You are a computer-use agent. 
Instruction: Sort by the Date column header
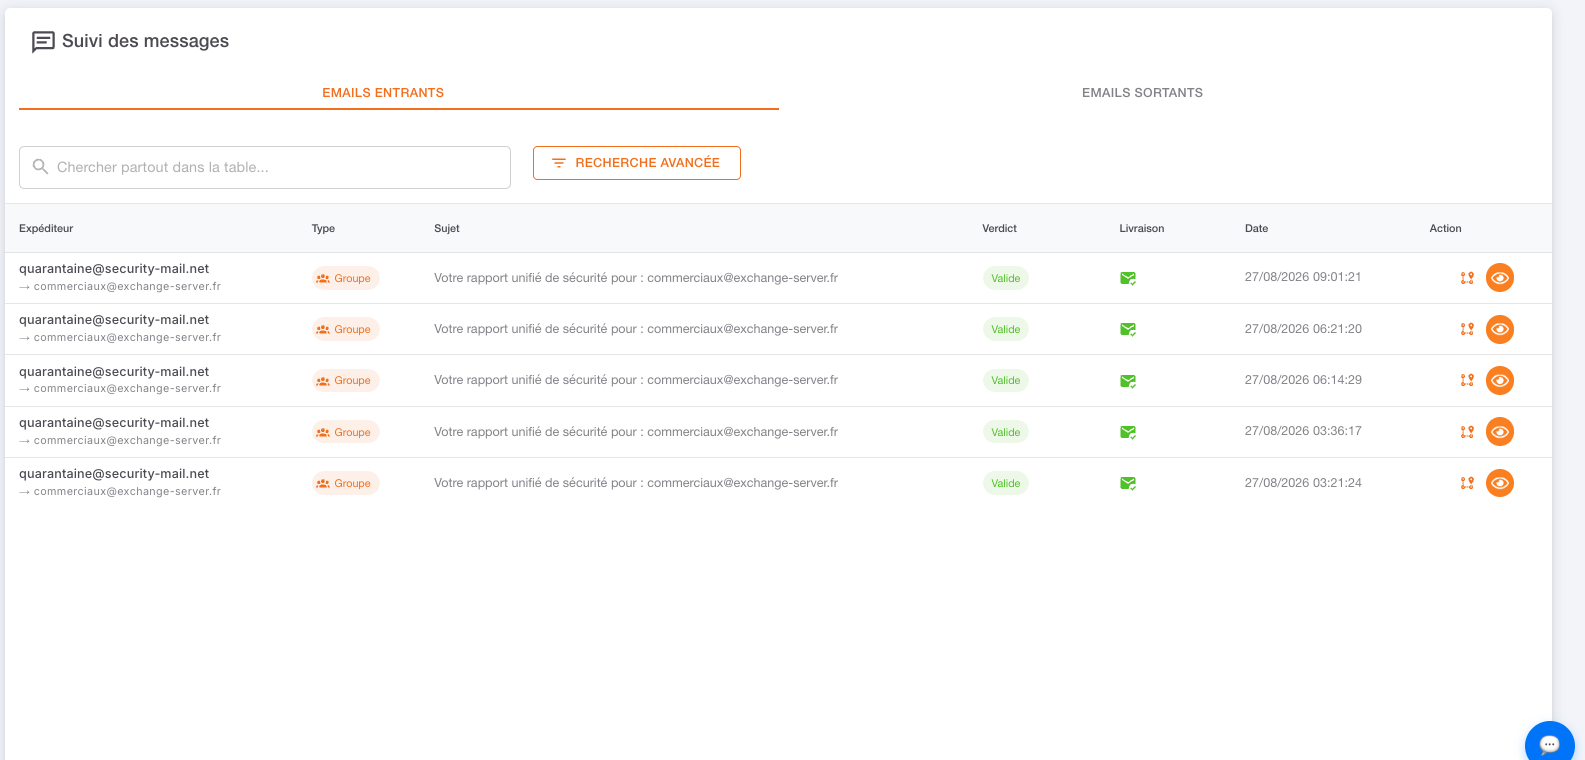click(x=1256, y=228)
